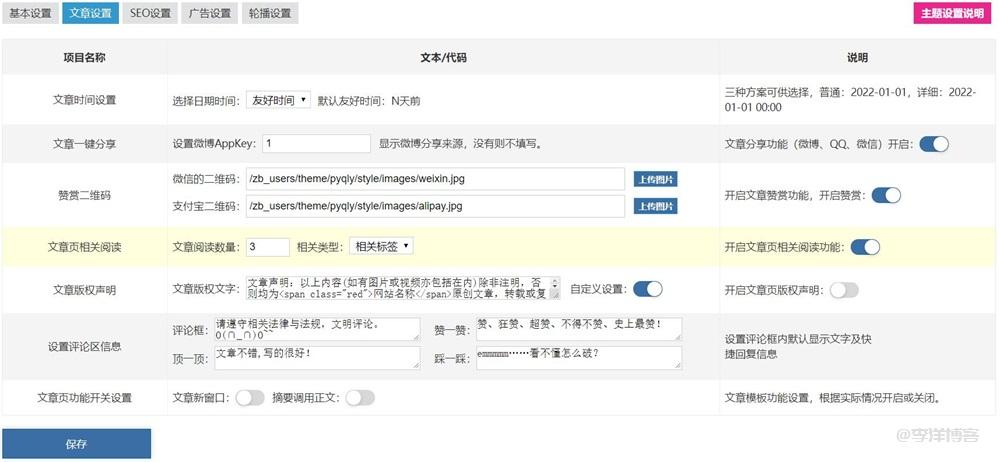The image size is (1000, 462).
Task: Expand the 相关类型 dropdown
Action: (x=380, y=246)
